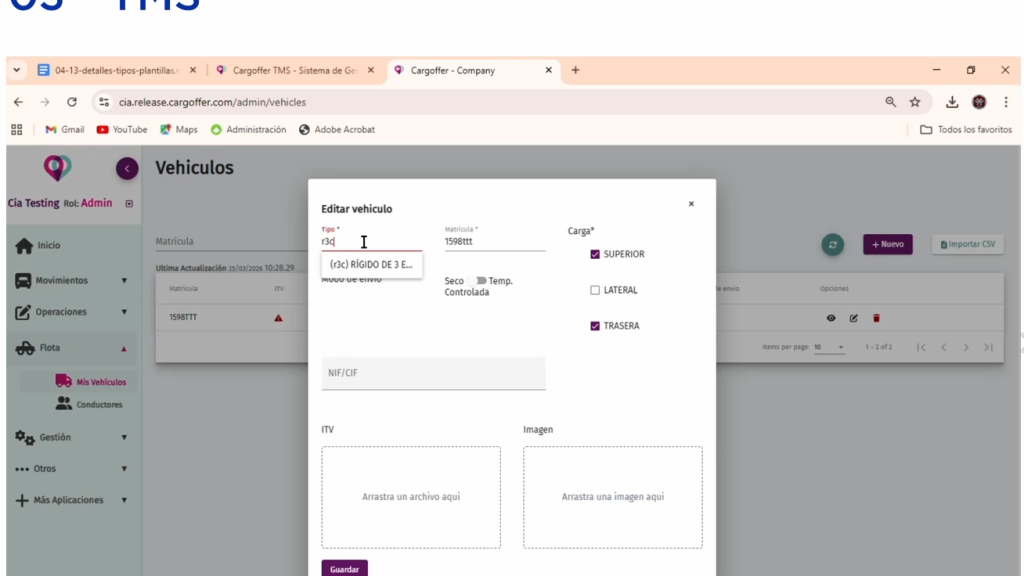The height and width of the screenshot is (576, 1024).
Task: Click the green refresh icon button
Action: 832,244
